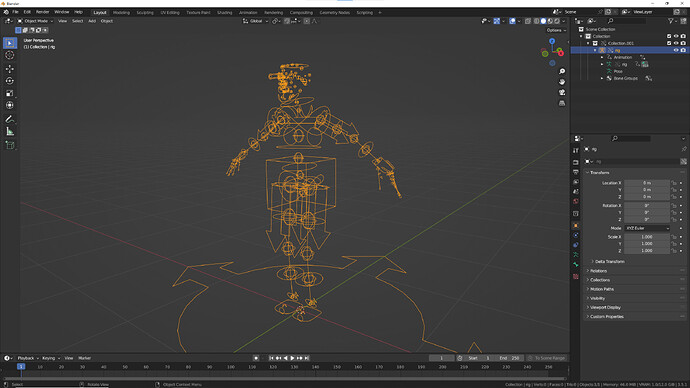Screen dimensions: 690x388
Task: Select the Measure tool
Action: (x=10, y=132)
